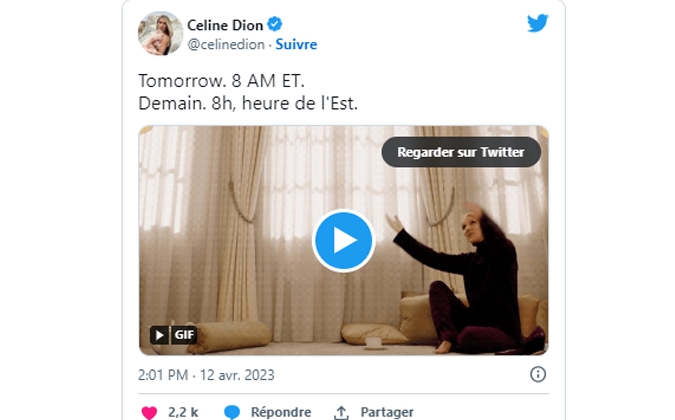
Task: Like the tweet with heart icon
Action: tap(149, 412)
